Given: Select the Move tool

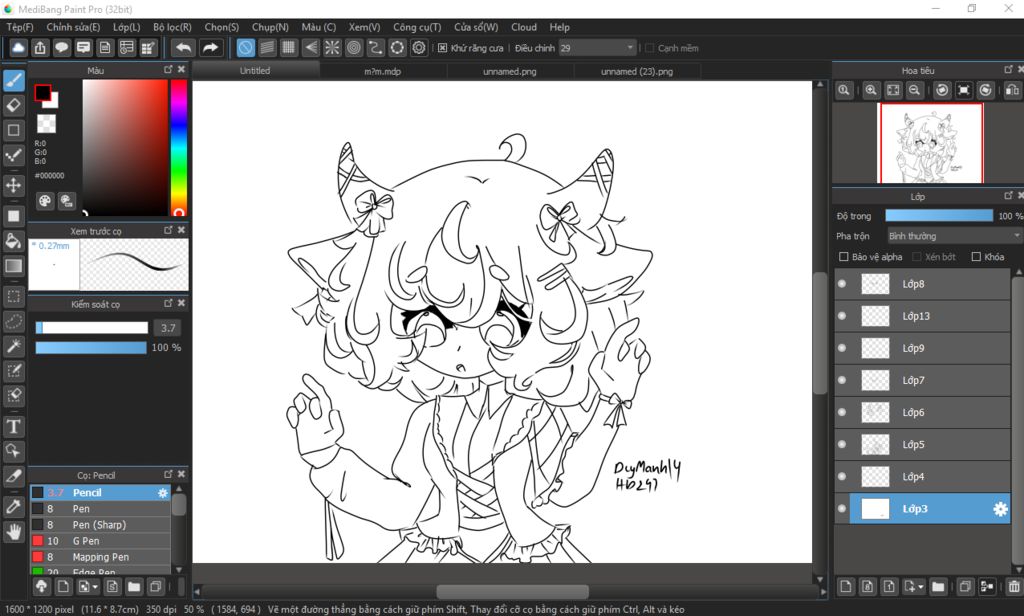Looking at the screenshot, I should (14, 186).
